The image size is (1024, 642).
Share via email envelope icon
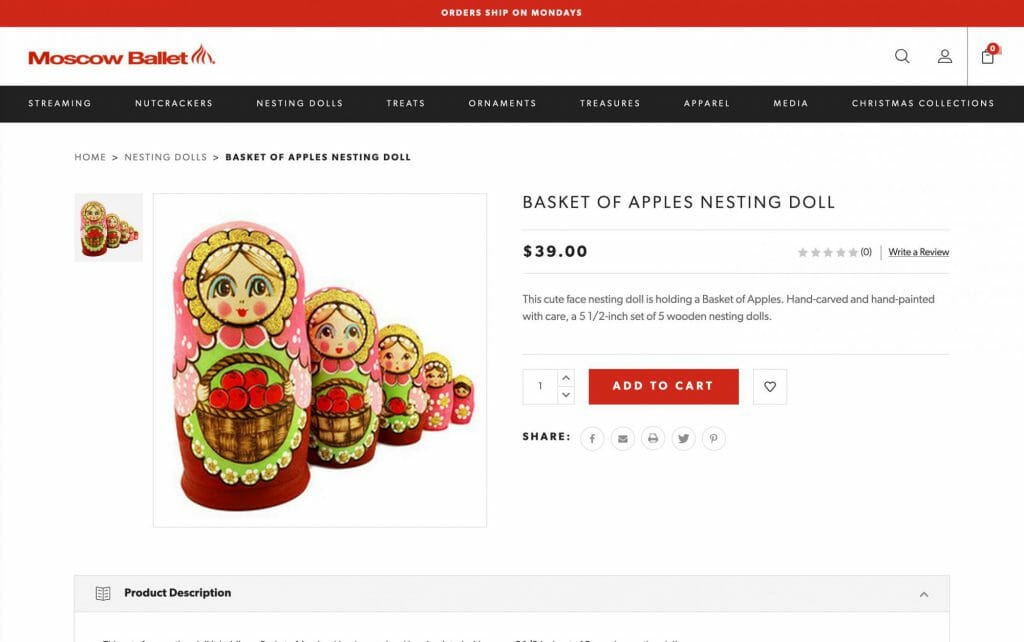point(622,438)
